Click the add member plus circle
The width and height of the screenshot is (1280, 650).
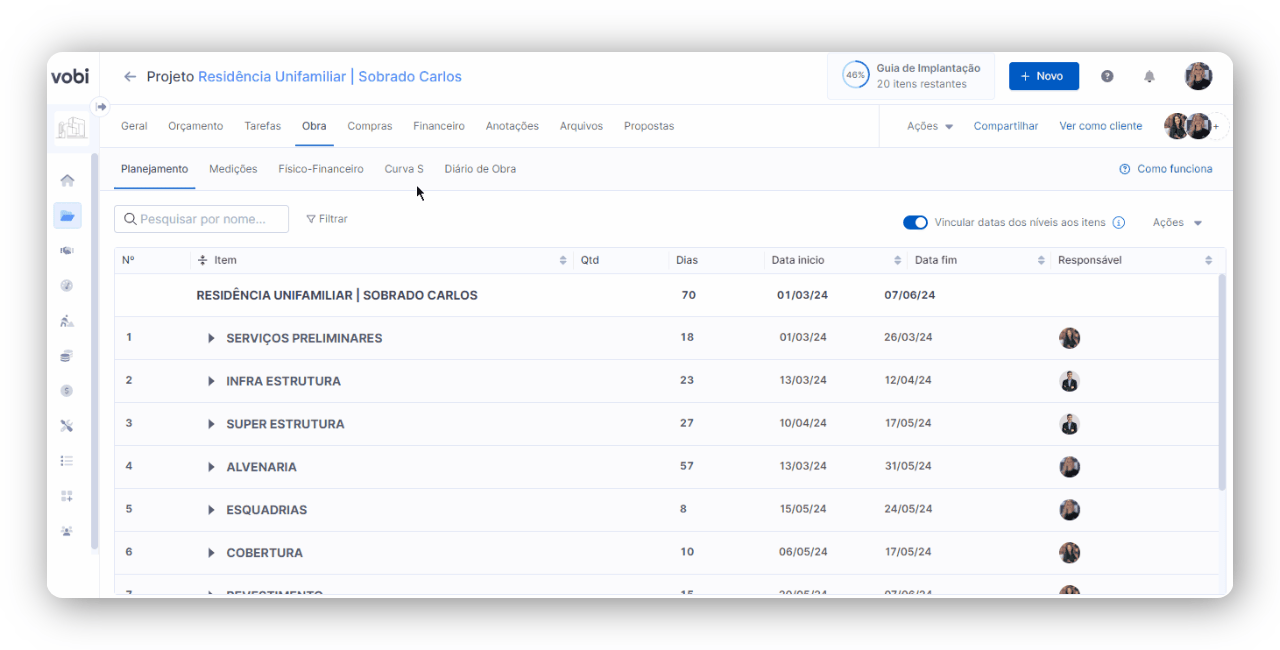click(1219, 126)
